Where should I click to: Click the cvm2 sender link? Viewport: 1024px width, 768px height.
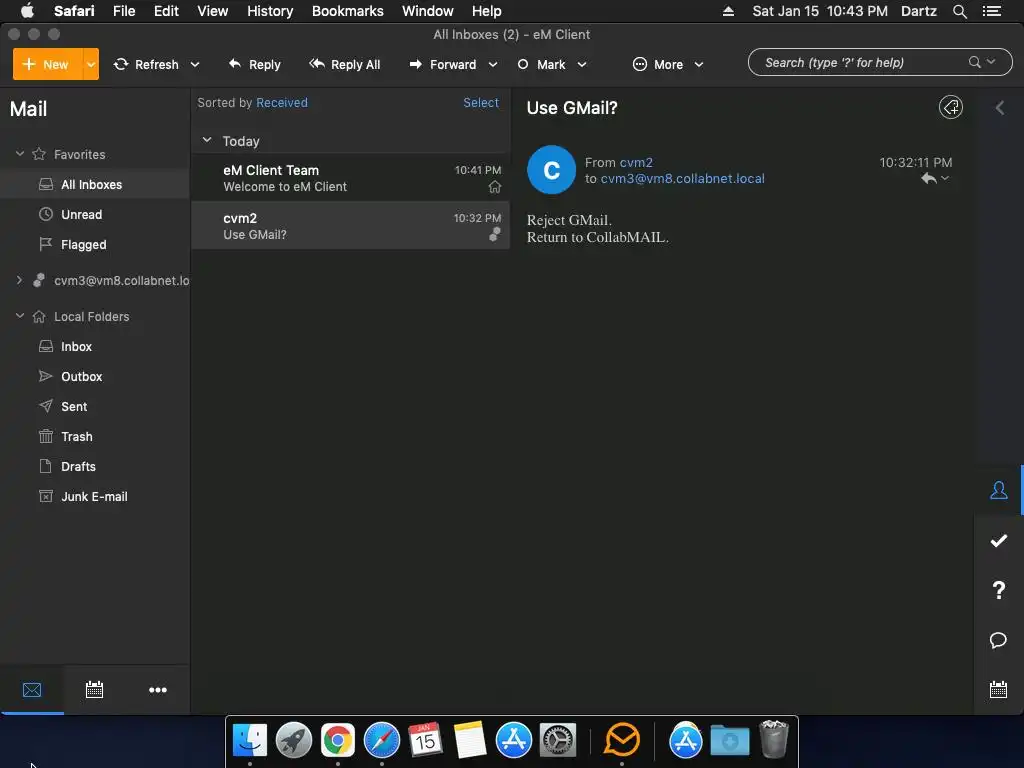point(636,162)
